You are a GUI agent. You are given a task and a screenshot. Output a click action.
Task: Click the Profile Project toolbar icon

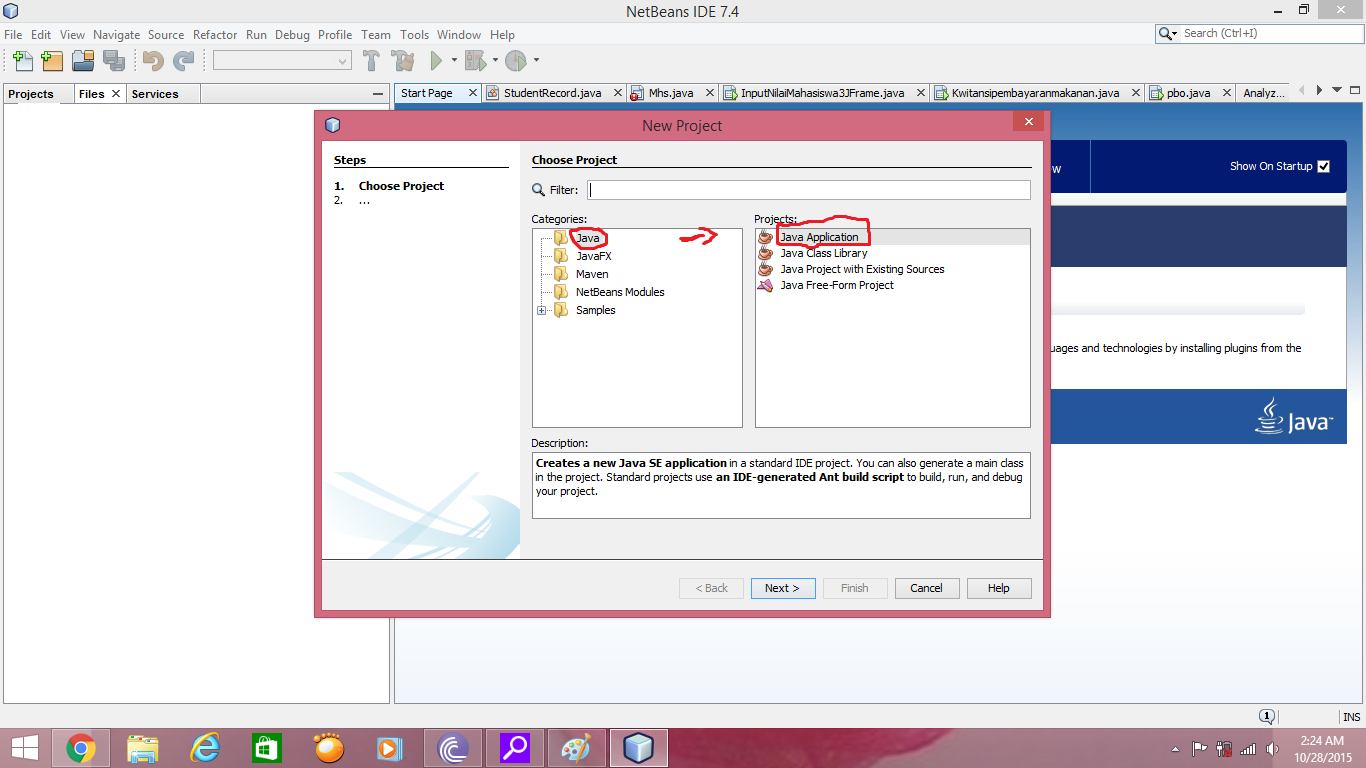click(515, 61)
